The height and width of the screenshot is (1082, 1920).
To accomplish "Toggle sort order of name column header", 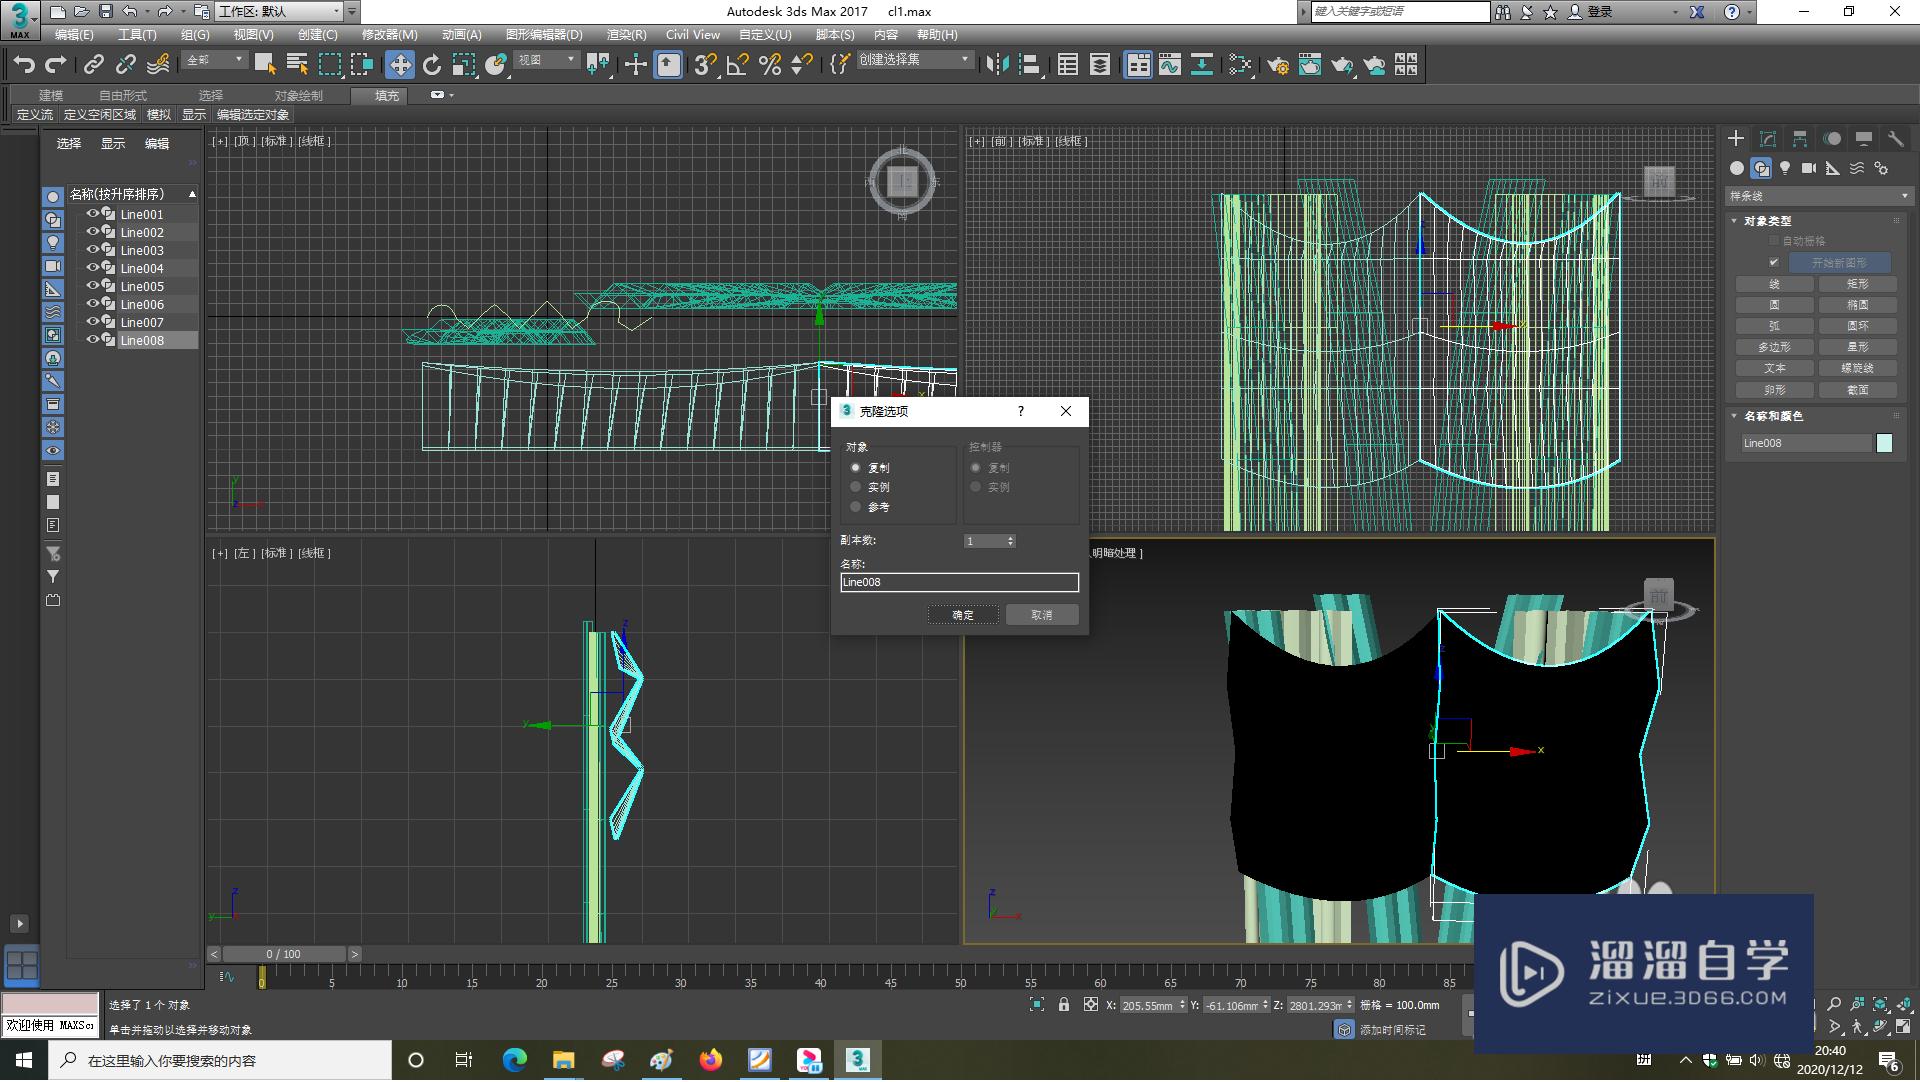I will pyautogui.click(x=132, y=194).
